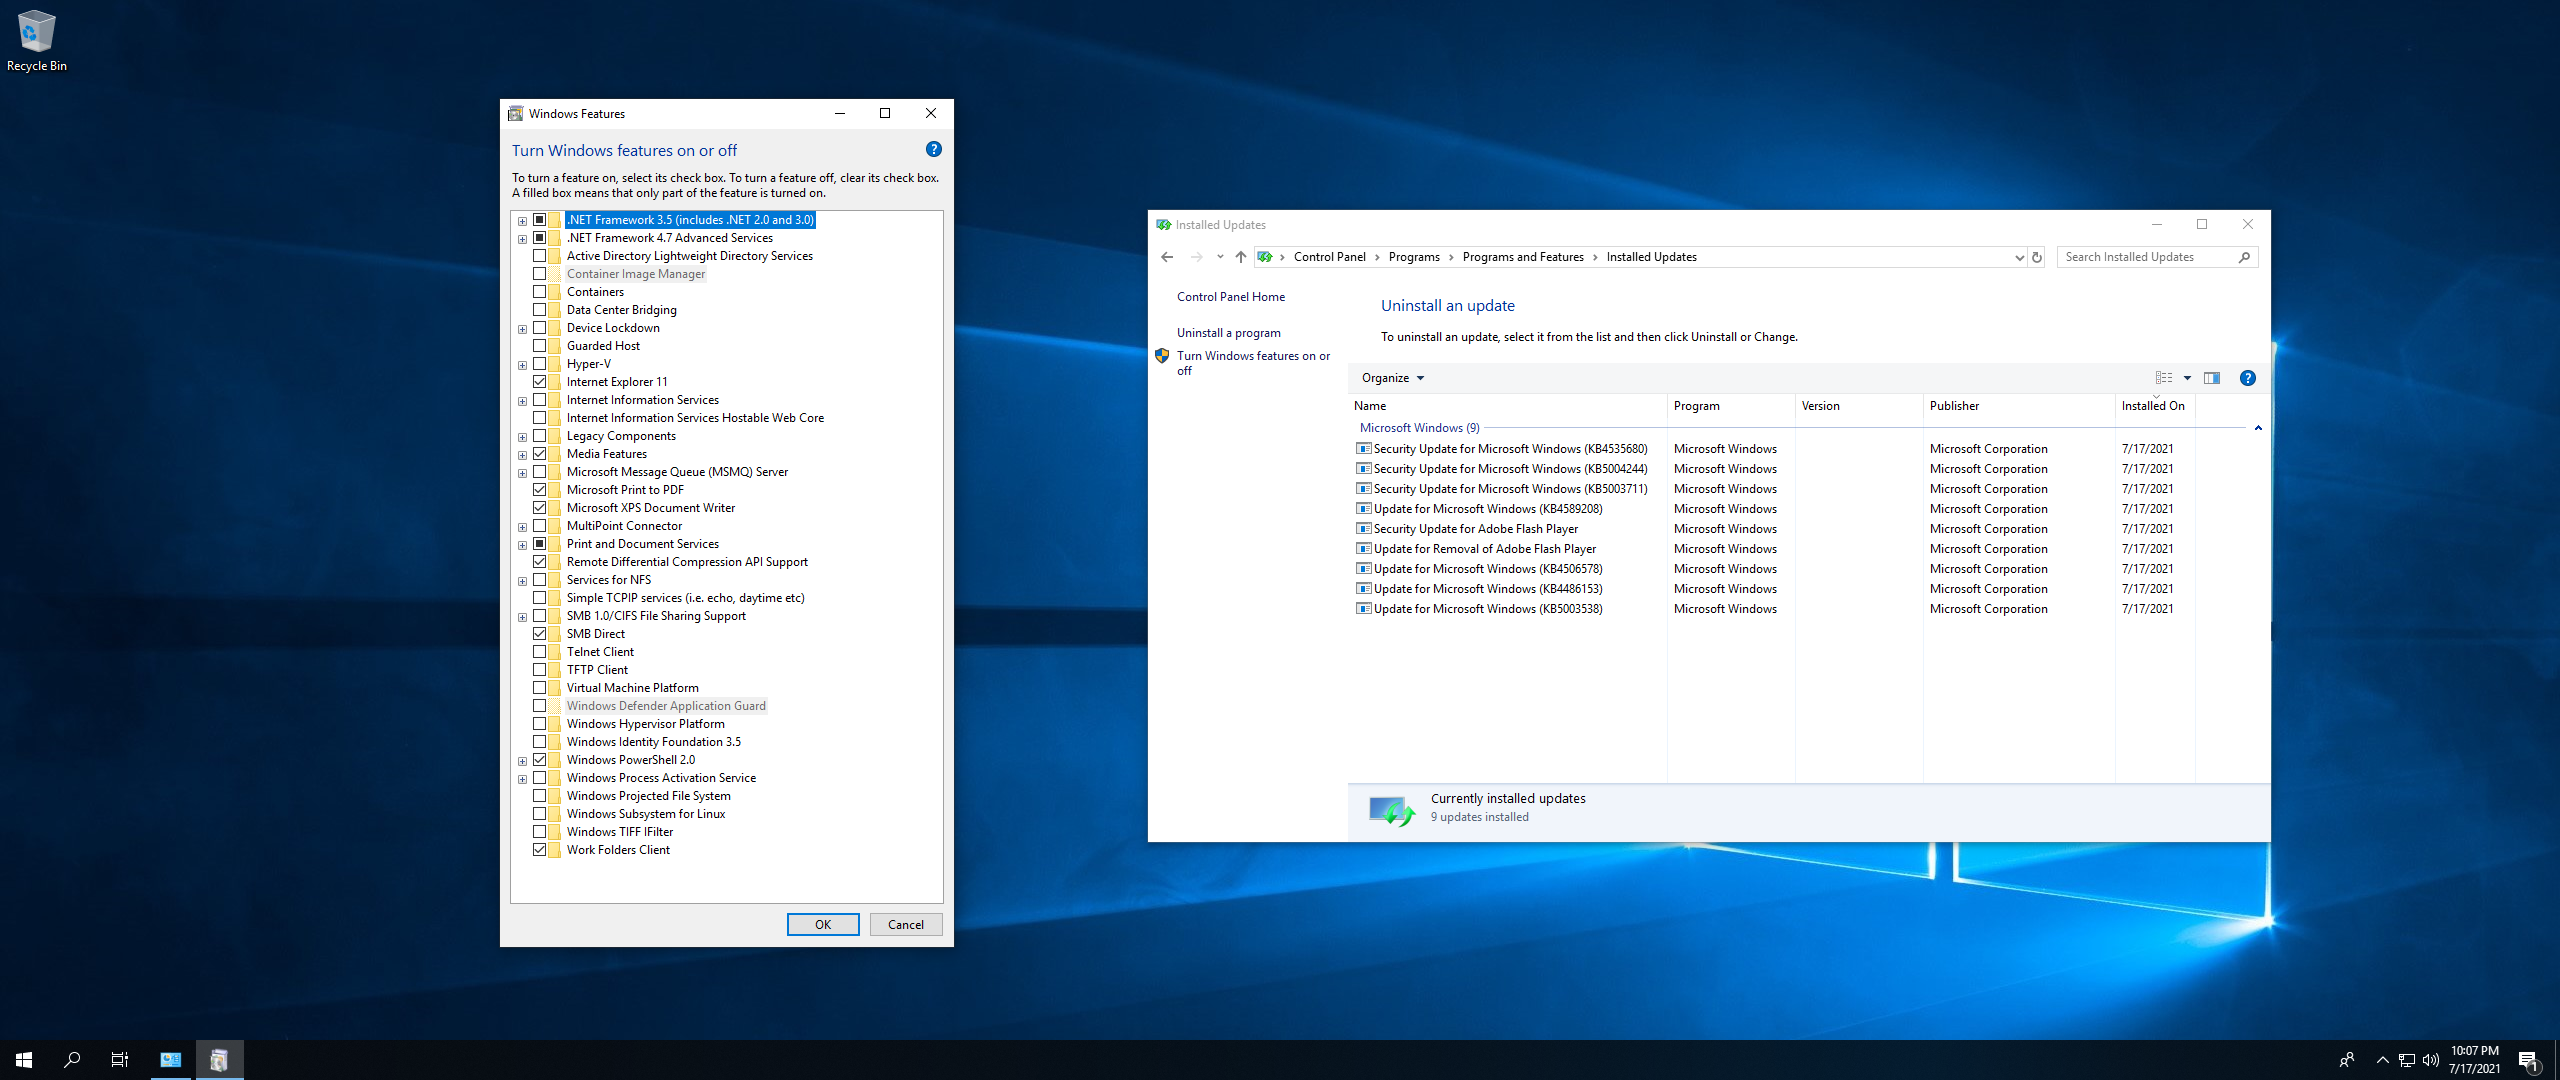The width and height of the screenshot is (2560, 1080).
Task: Show hidden system tray icons
Action: click(x=2382, y=1060)
